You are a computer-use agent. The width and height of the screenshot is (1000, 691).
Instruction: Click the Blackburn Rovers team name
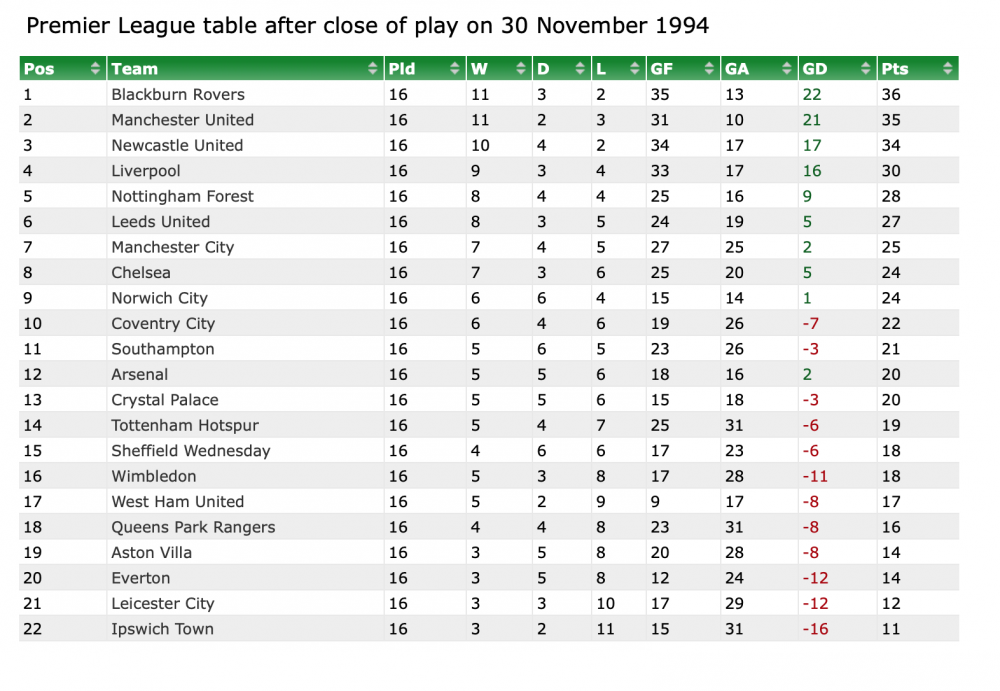(x=178, y=95)
